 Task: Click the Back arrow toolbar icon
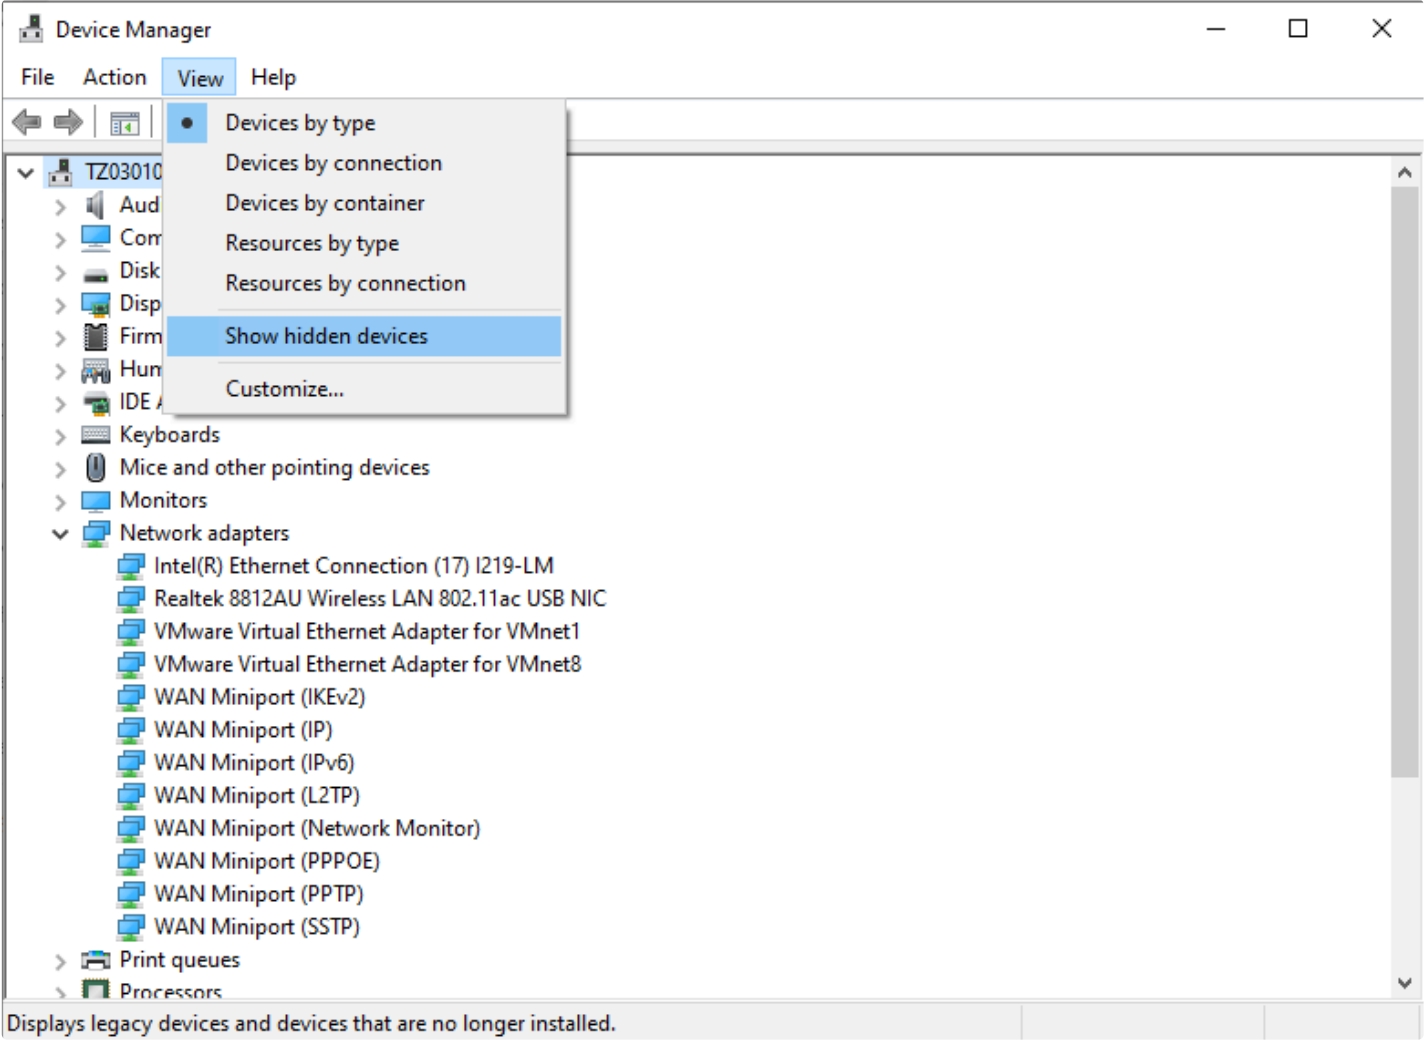(27, 123)
